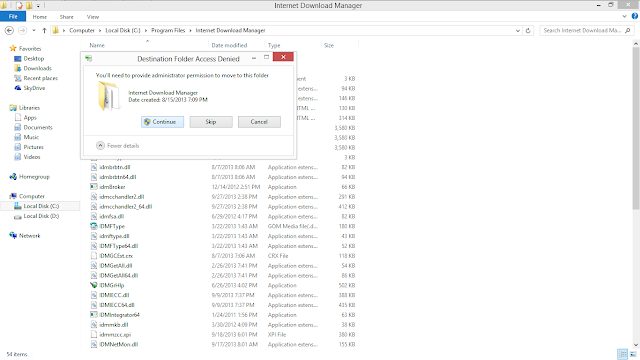Select Local Disk (C:) in the breadcrumb
This screenshot has height=360, width=640.
[122, 30]
